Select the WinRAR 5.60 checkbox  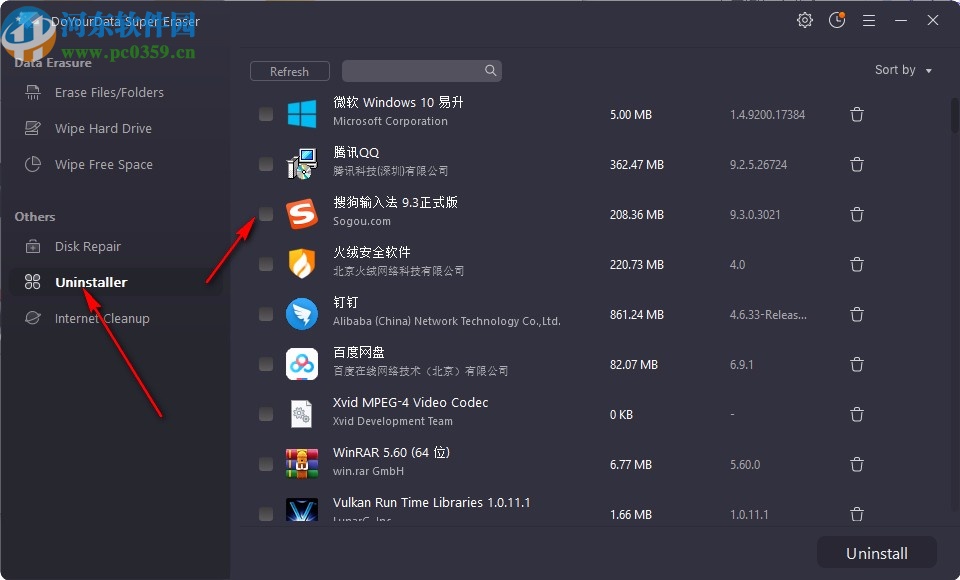(x=266, y=464)
